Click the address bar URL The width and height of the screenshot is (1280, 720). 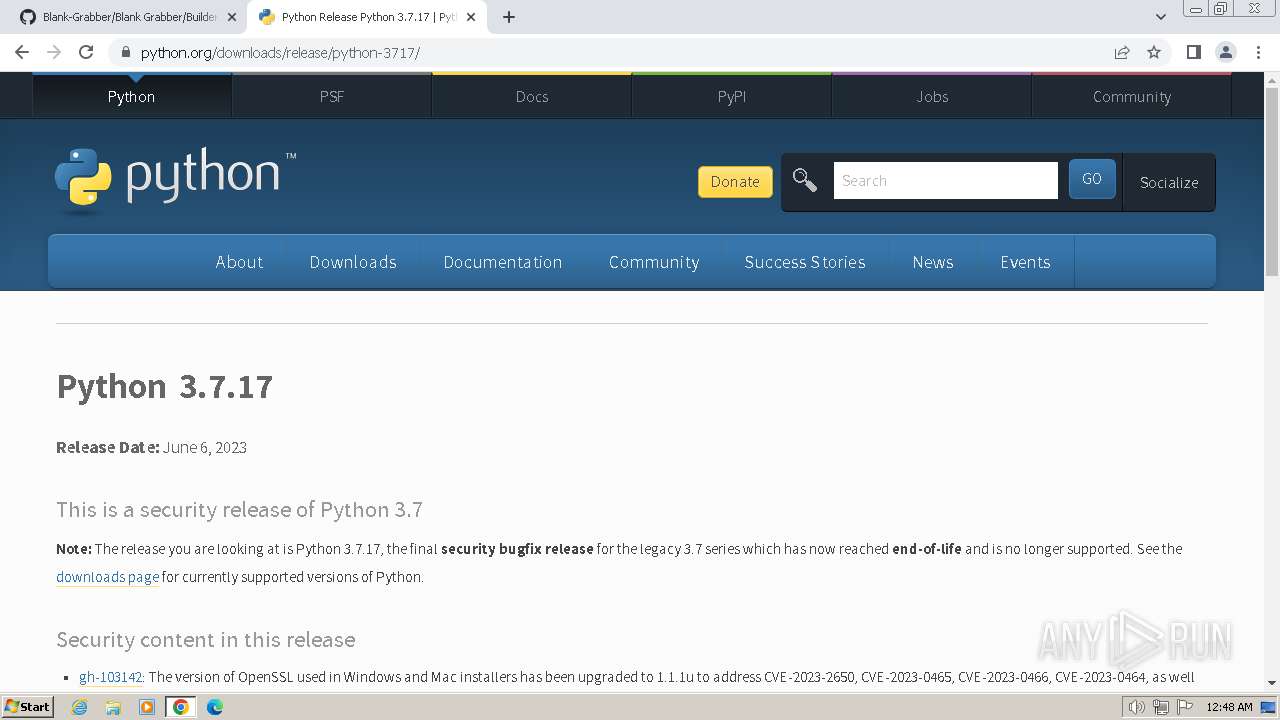pyautogui.click(x=280, y=53)
